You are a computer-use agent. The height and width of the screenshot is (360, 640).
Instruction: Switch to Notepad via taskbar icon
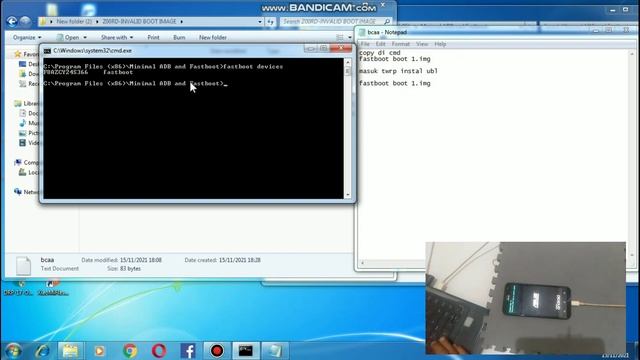click(275, 351)
